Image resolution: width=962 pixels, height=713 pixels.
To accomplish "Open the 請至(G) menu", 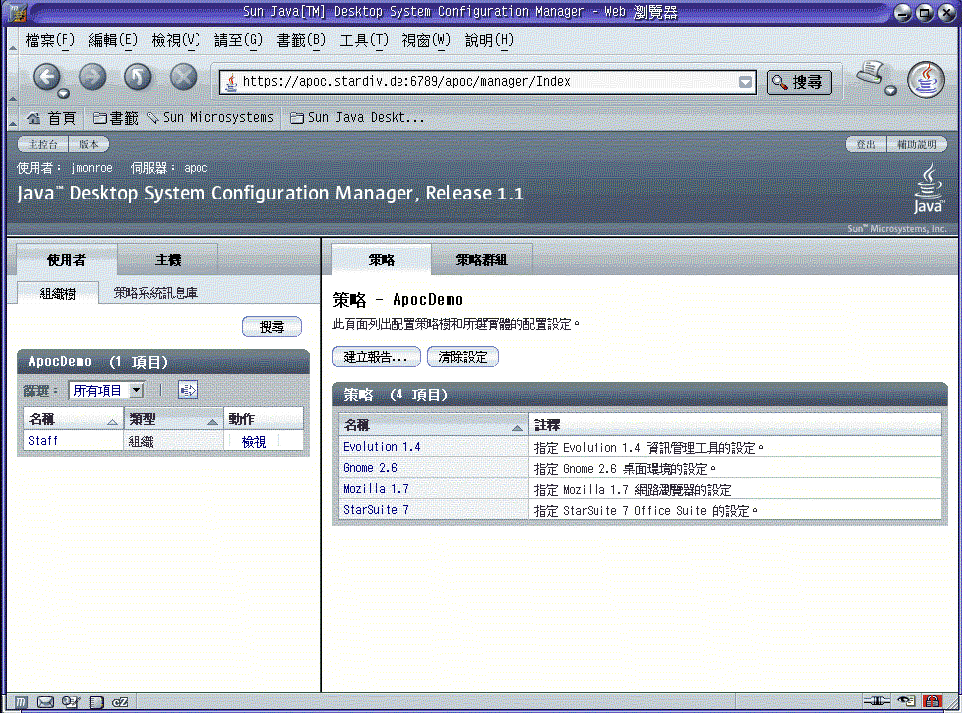I will click(x=238, y=40).
